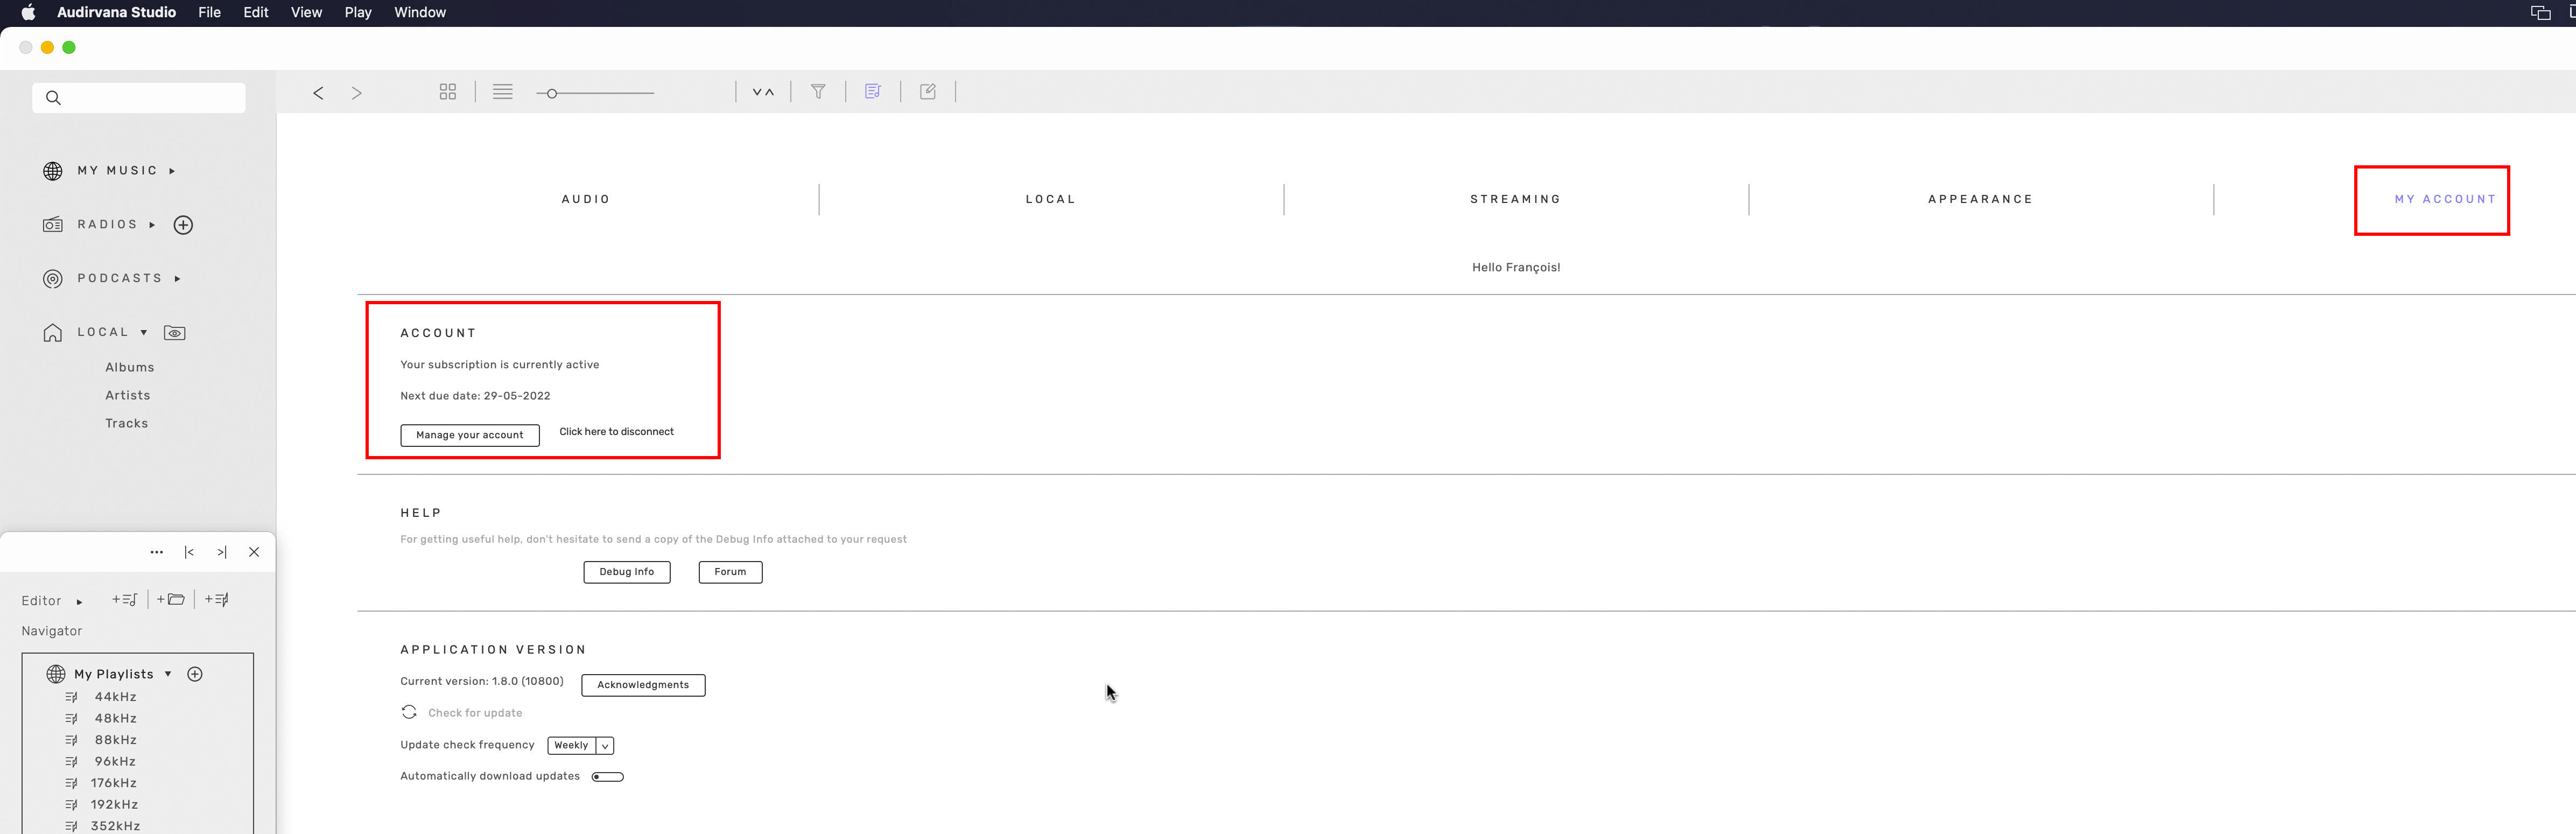Click the search magnifier icon

[x=53, y=98]
